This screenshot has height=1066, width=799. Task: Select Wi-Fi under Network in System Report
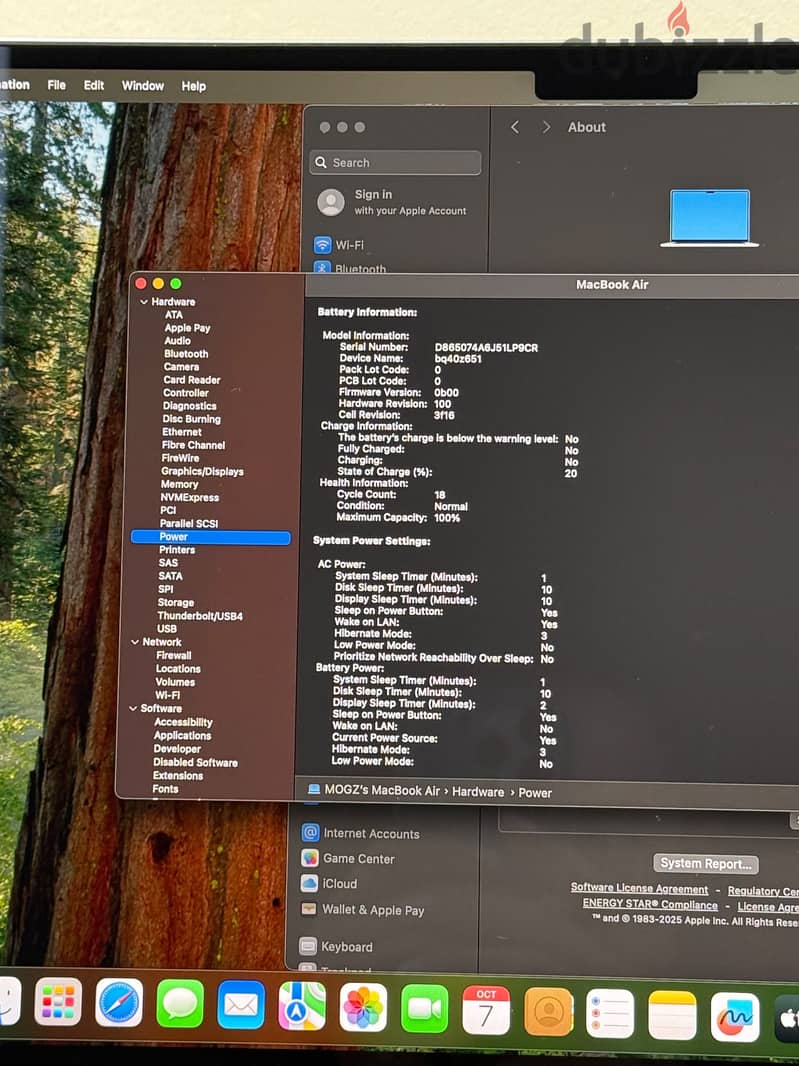167,695
